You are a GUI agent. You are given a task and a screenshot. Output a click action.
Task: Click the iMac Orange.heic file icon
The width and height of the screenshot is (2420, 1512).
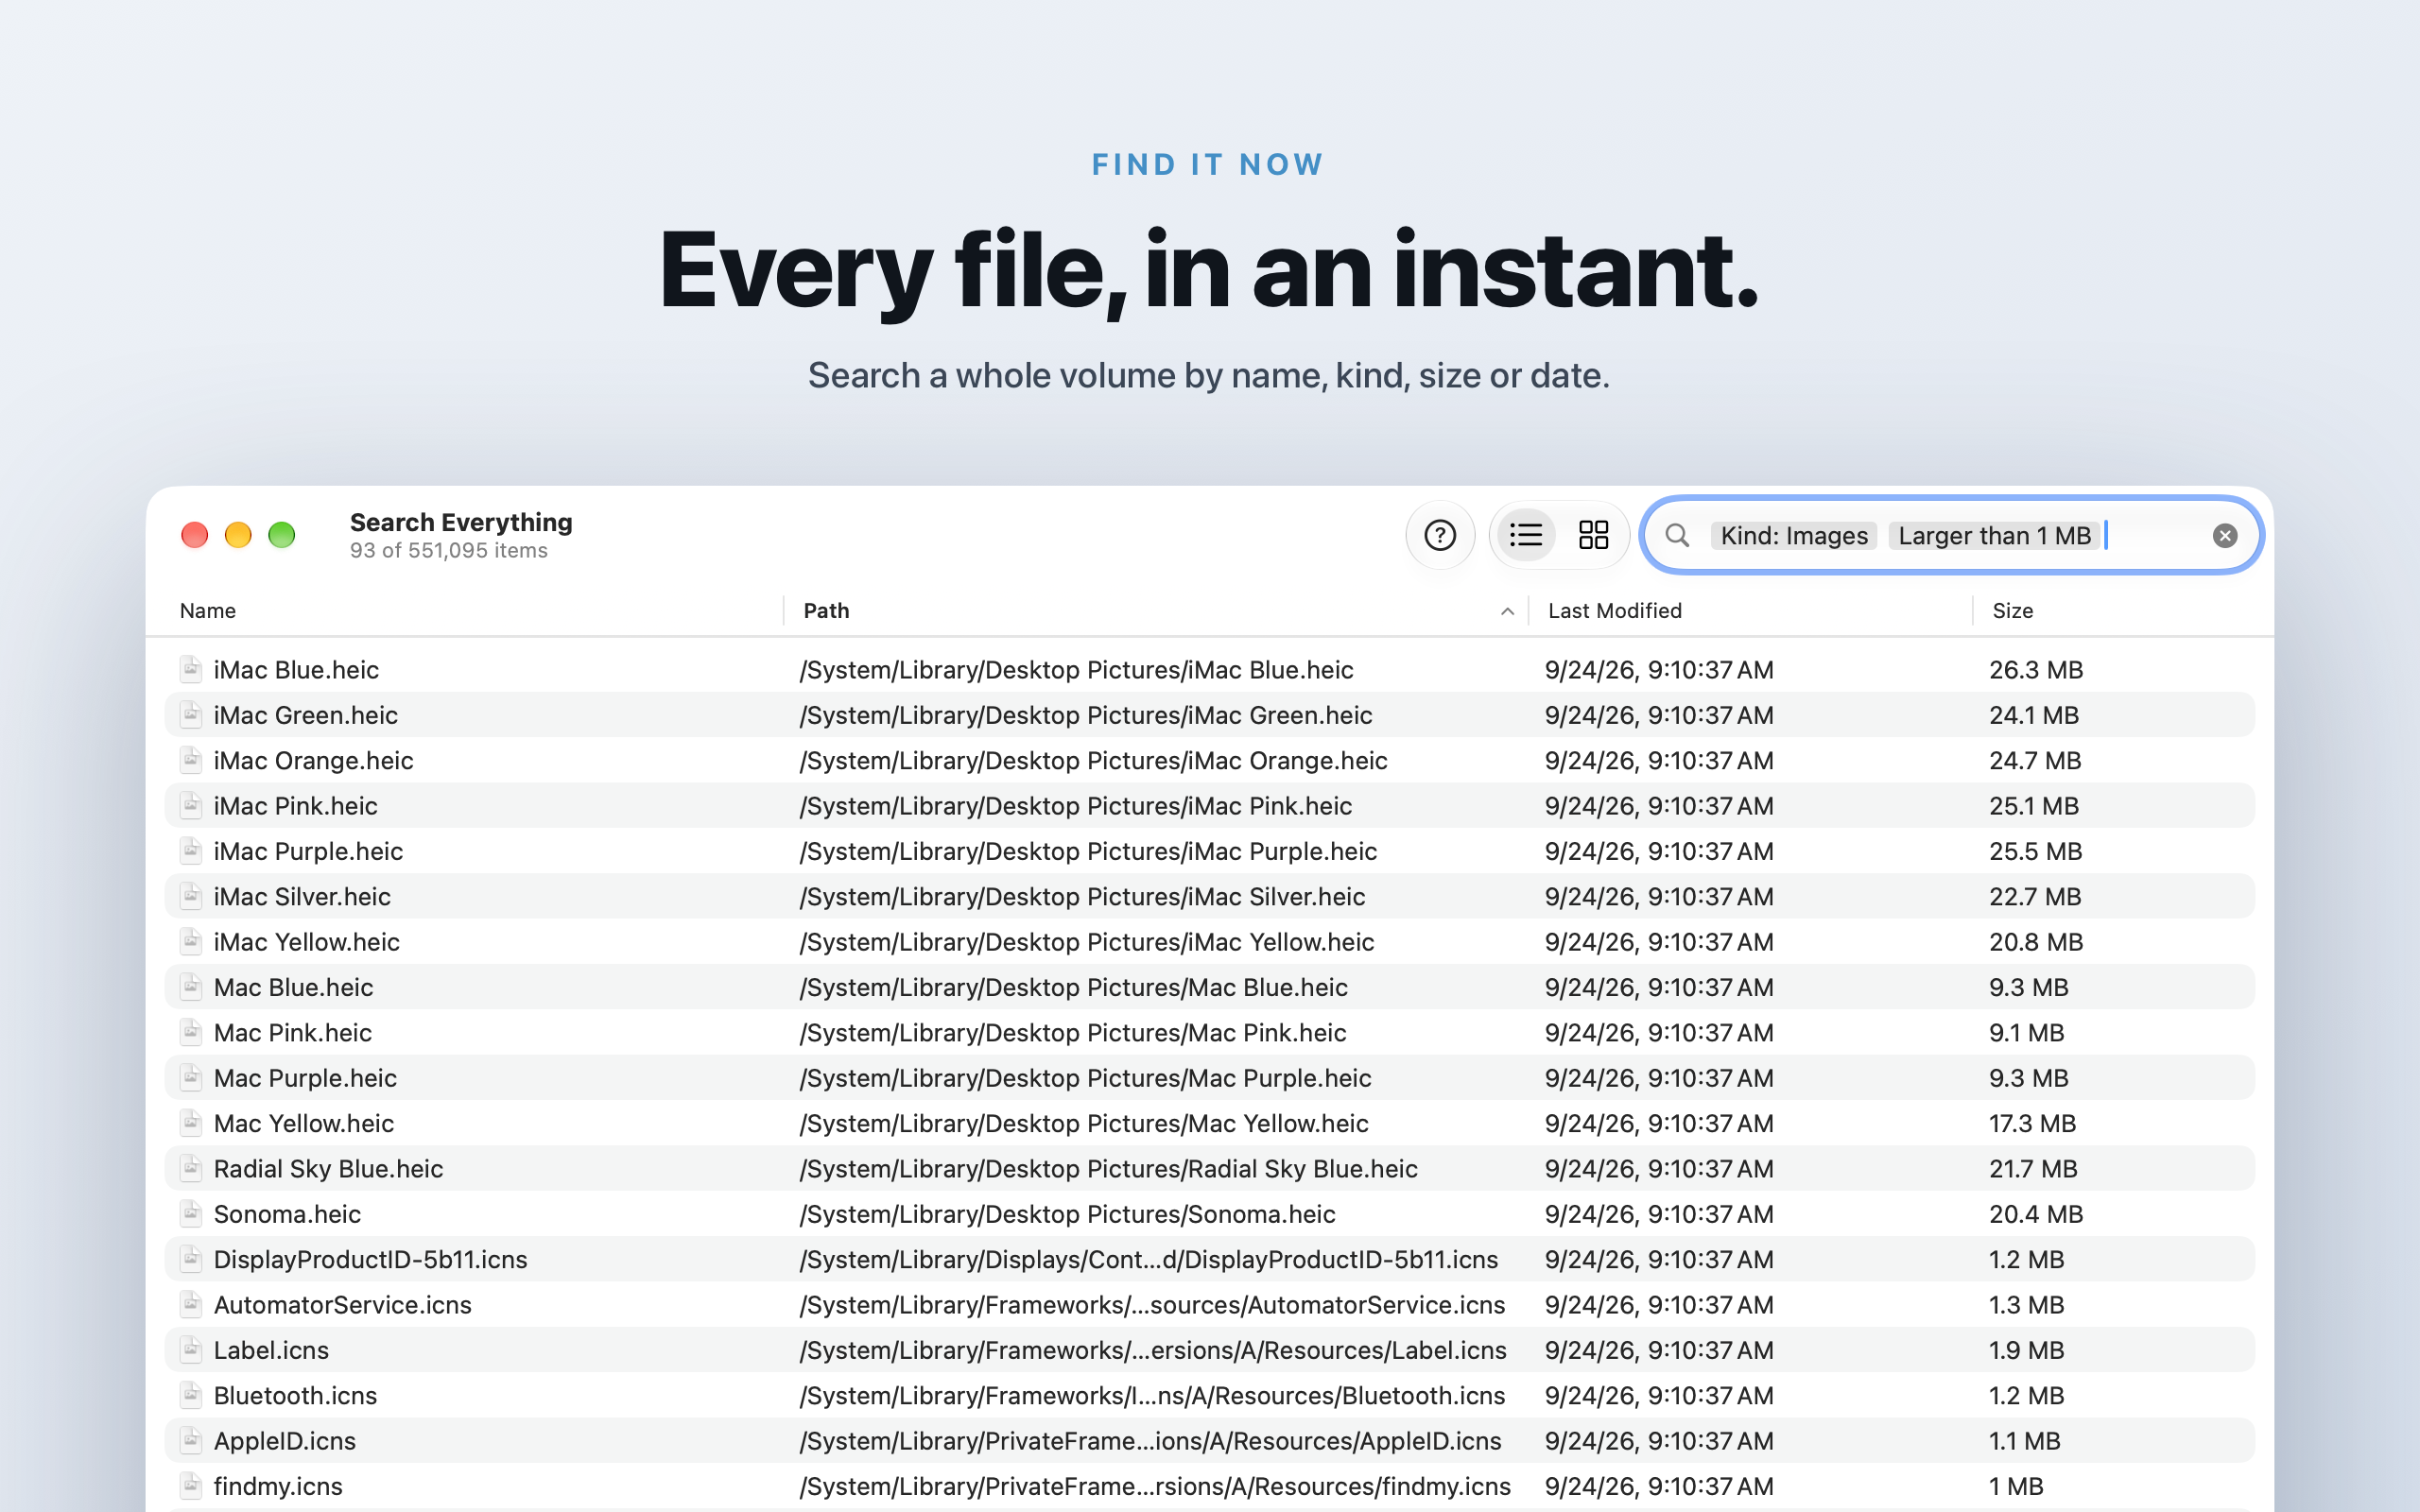pyautogui.click(x=191, y=760)
